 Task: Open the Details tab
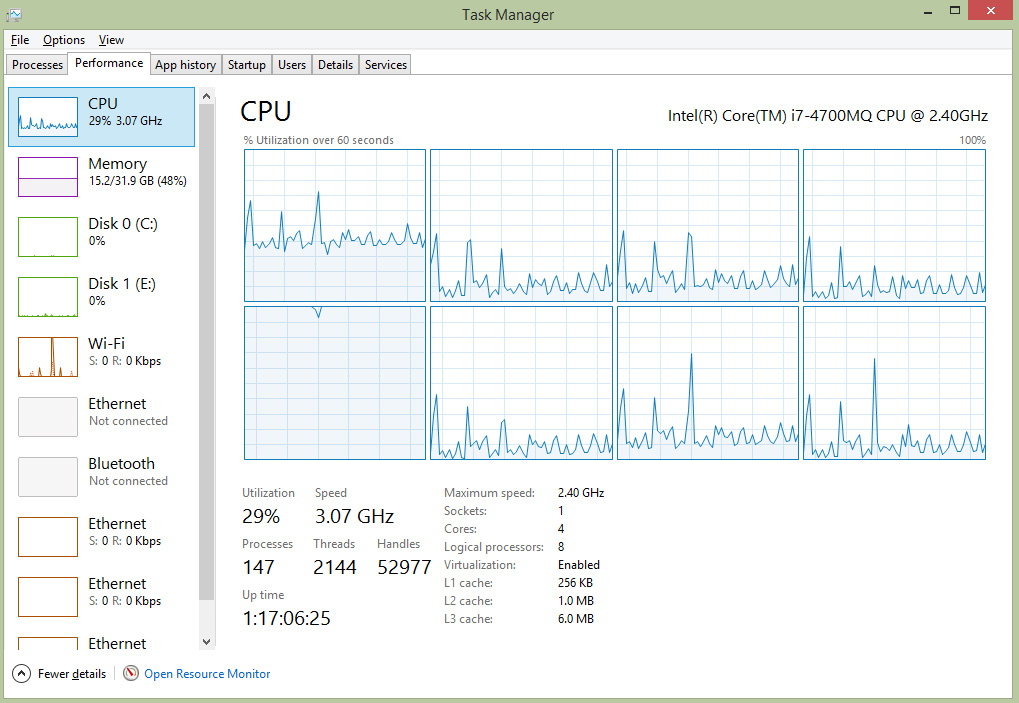(x=335, y=64)
